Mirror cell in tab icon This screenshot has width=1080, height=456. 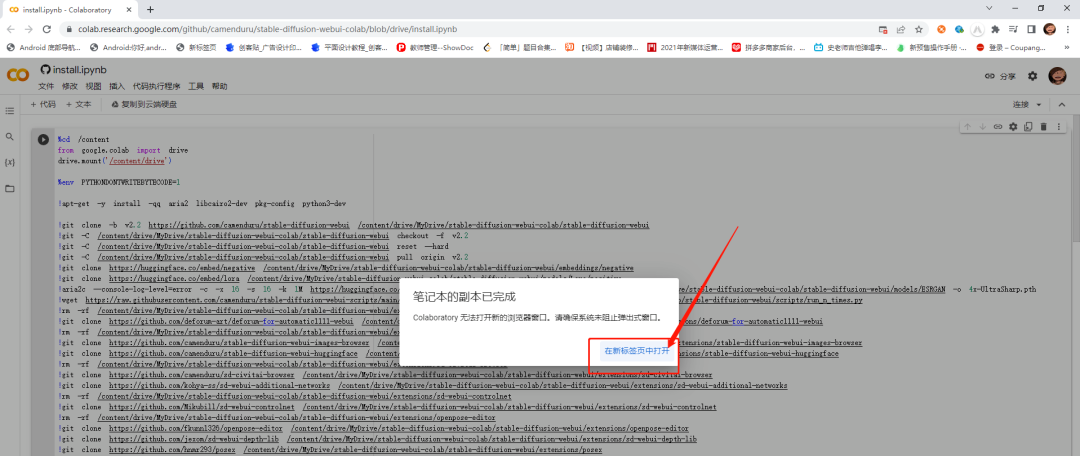pyautogui.click(x=1028, y=127)
